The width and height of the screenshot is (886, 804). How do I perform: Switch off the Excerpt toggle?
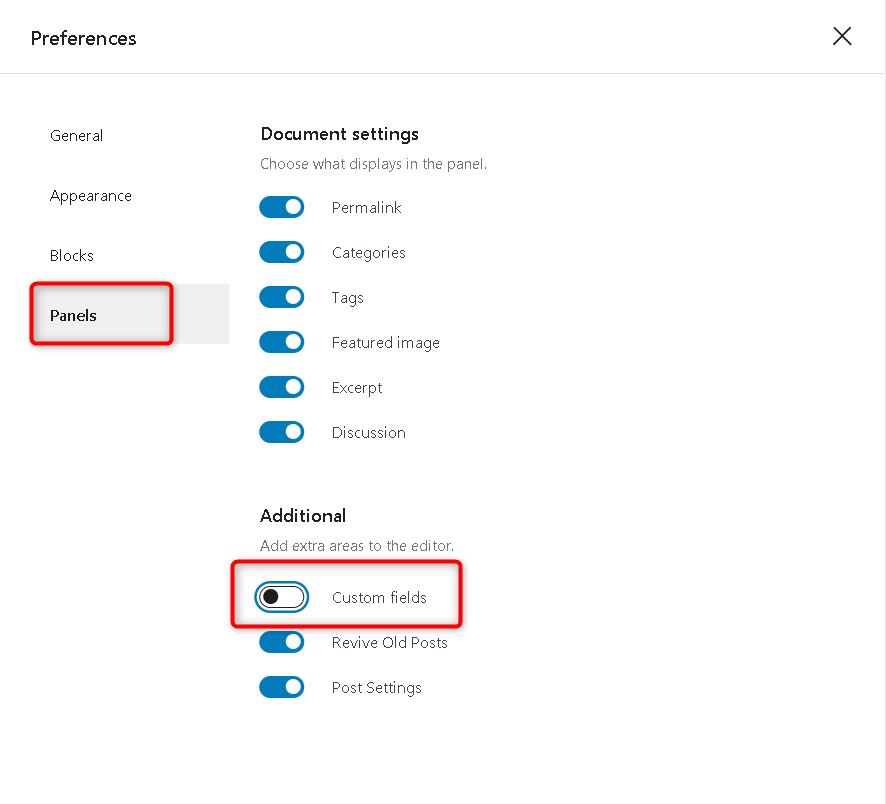(x=282, y=387)
